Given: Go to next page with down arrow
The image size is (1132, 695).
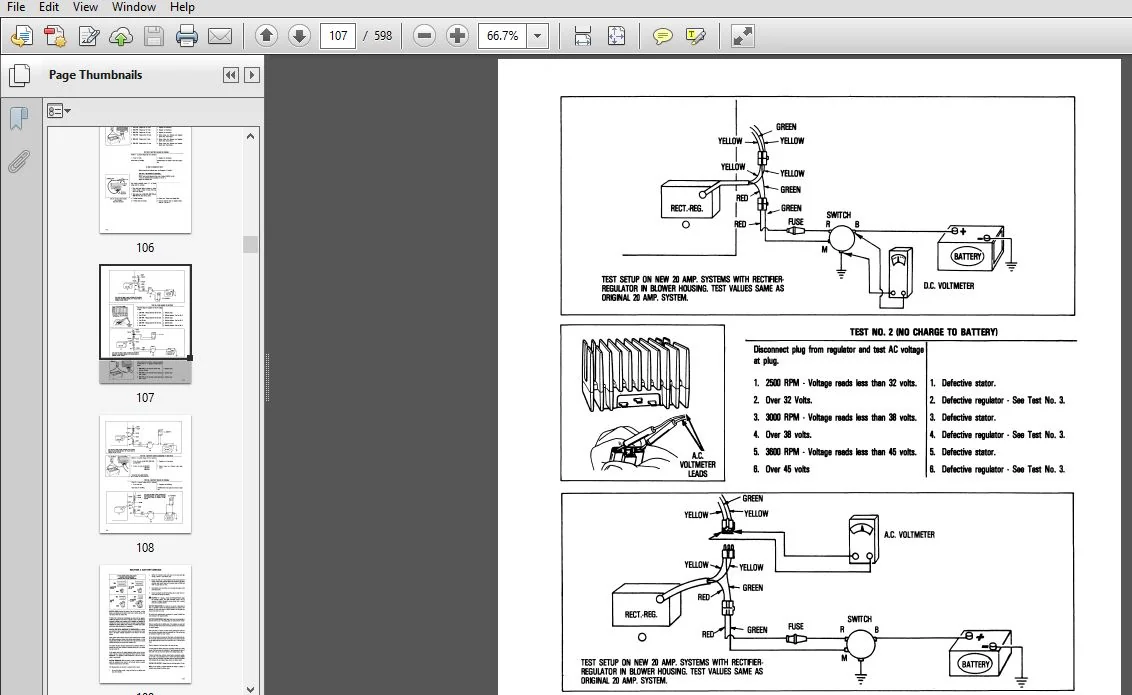Looking at the screenshot, I should point(299,35).
